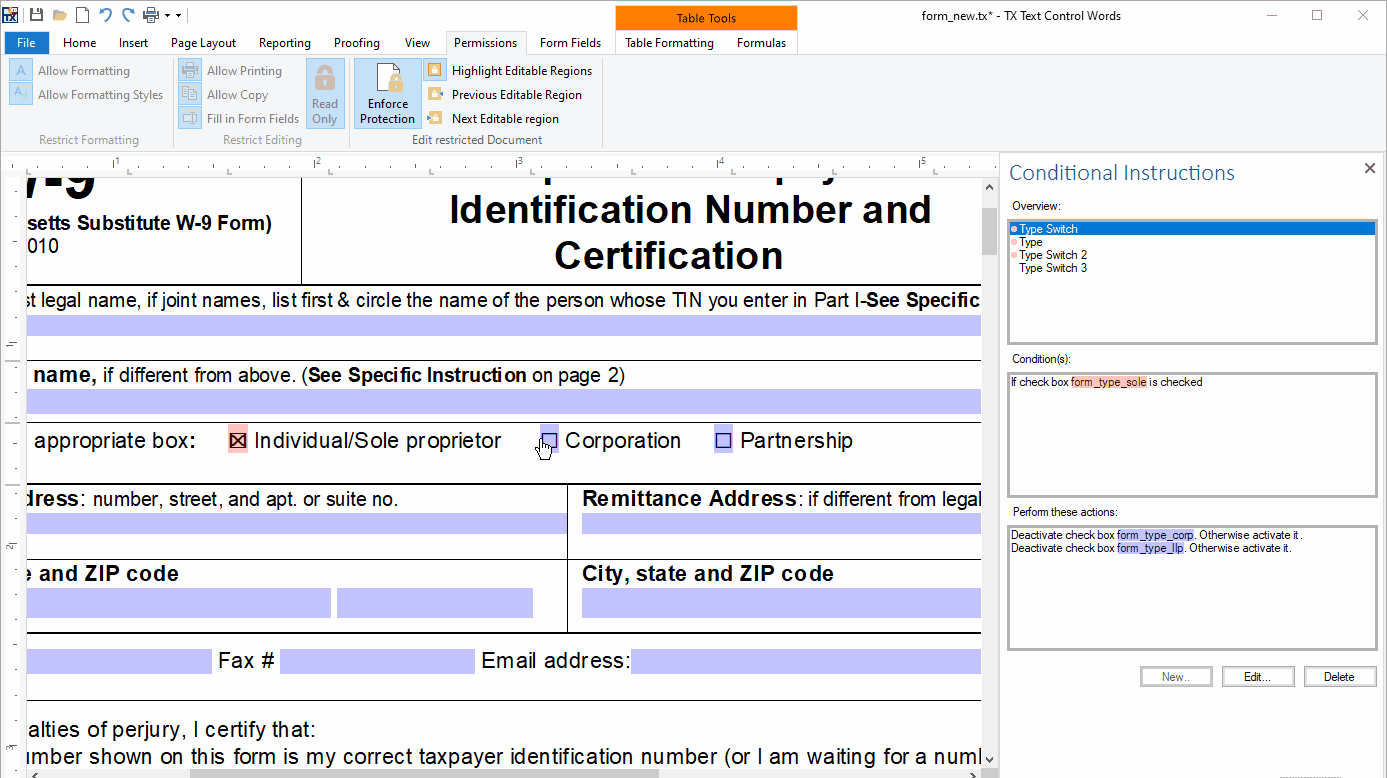Click the form_type_corp action reference
Screen dimensions: 1387x778
[1155, 535]
